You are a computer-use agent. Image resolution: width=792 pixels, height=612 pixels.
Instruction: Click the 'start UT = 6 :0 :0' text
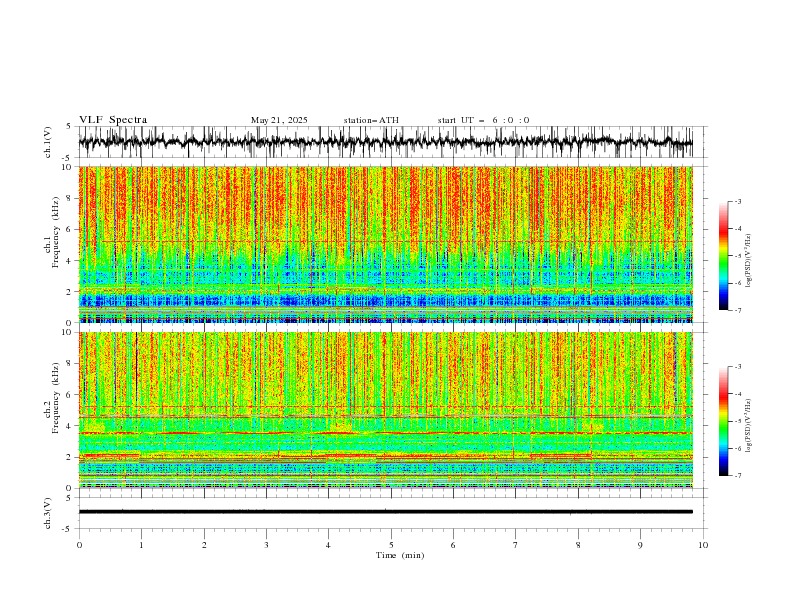(483, 120)
